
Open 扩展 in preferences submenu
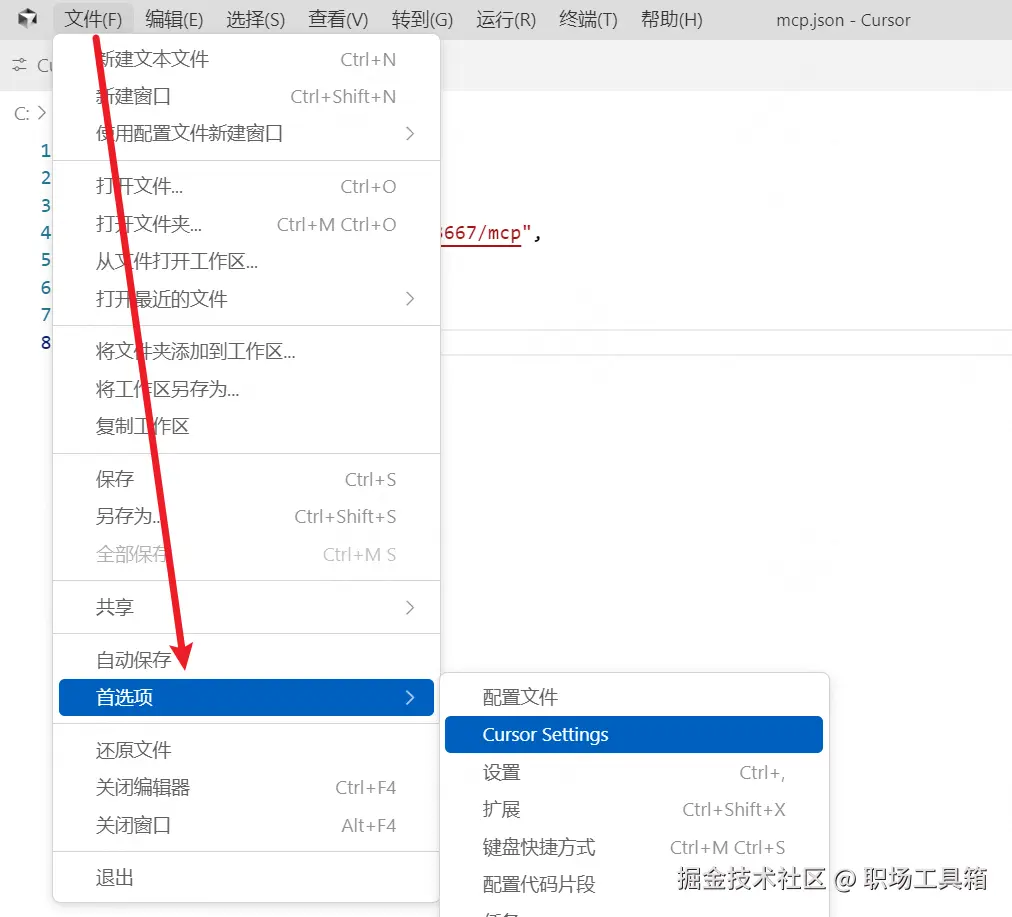tap(634, 809)
